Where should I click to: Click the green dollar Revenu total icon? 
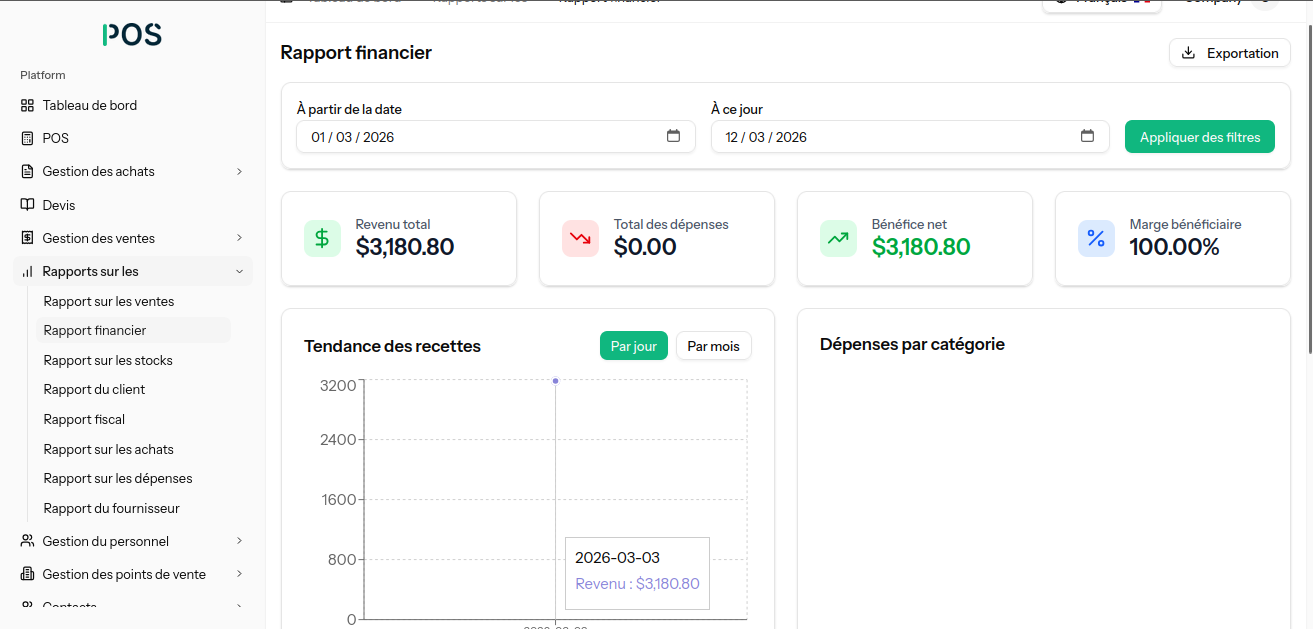(x=322, y=238)
